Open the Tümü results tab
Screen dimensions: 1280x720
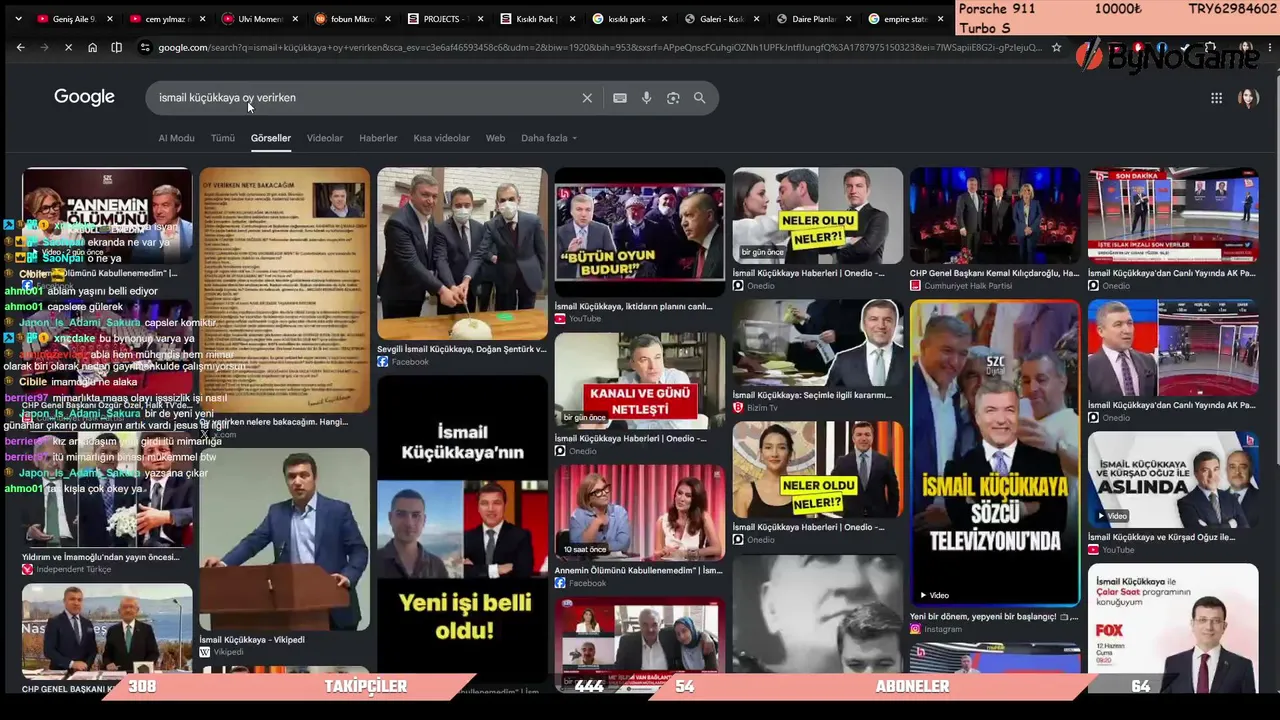[x=223, y=138]
